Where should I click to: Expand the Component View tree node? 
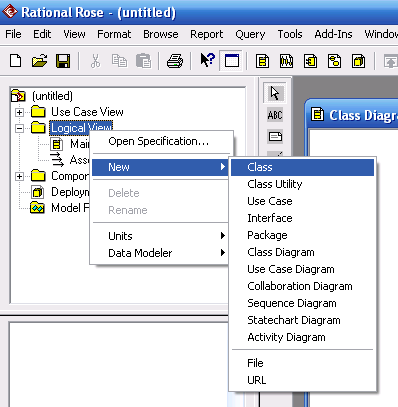click(x=19, y=176)
